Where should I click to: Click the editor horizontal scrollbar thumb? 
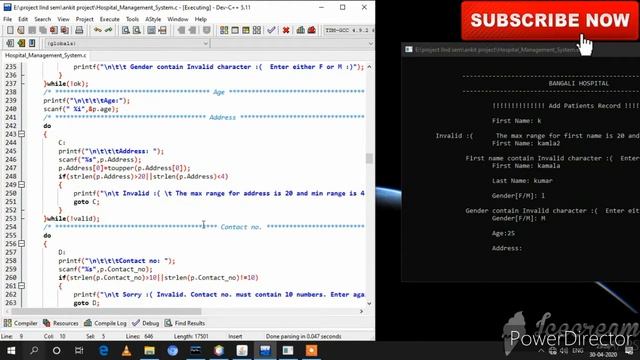106,311
